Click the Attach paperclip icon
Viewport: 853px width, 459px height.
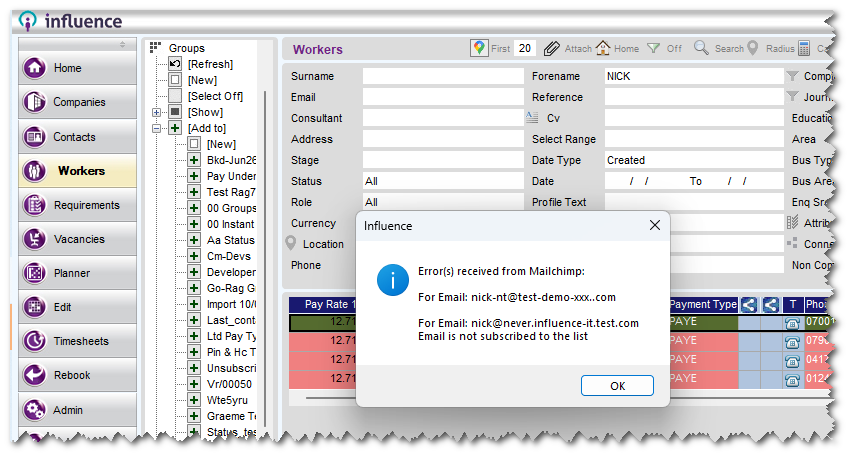point(551,48)
